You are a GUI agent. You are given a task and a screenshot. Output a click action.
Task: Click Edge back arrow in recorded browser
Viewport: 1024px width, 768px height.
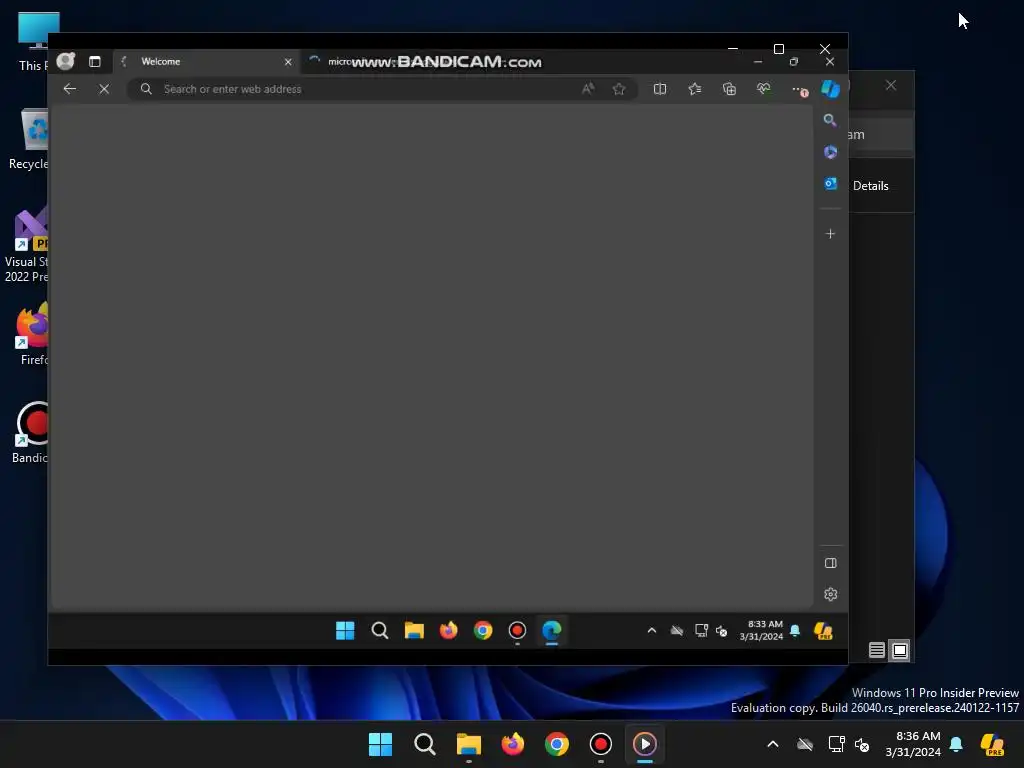click(70, 89)
